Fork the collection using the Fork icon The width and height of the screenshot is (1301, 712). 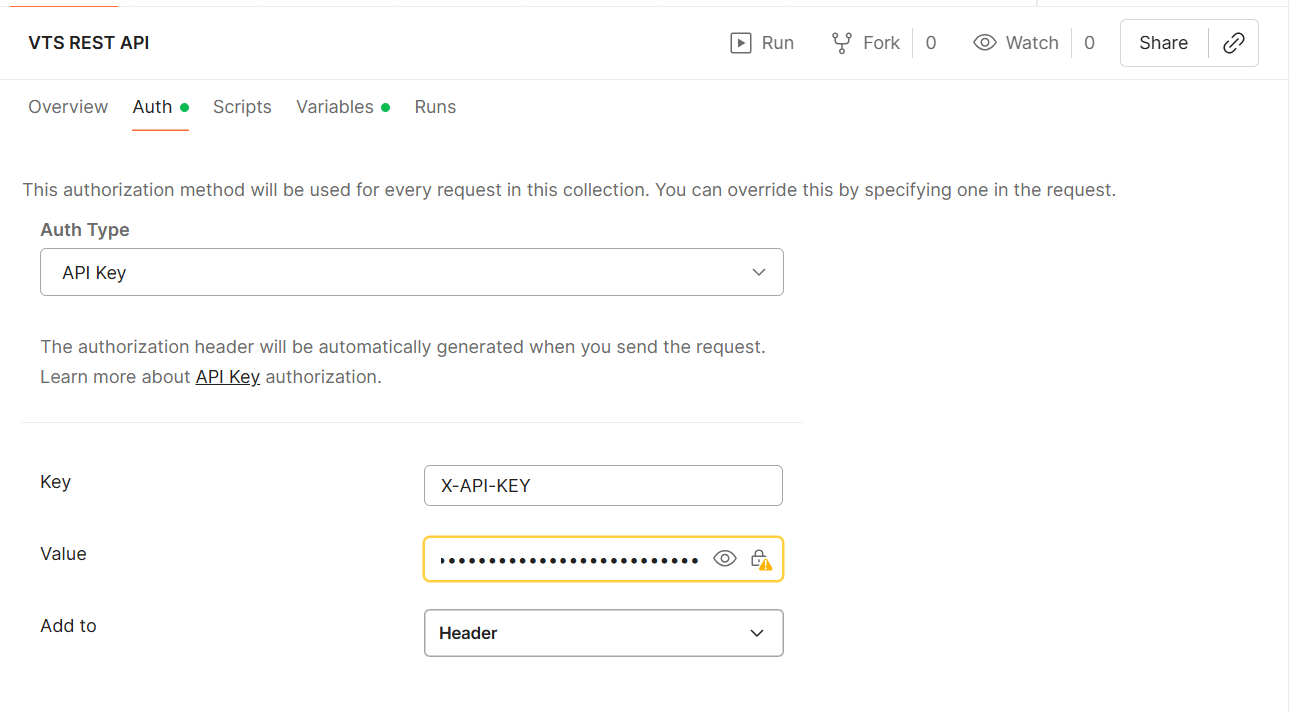pos(842,43)
